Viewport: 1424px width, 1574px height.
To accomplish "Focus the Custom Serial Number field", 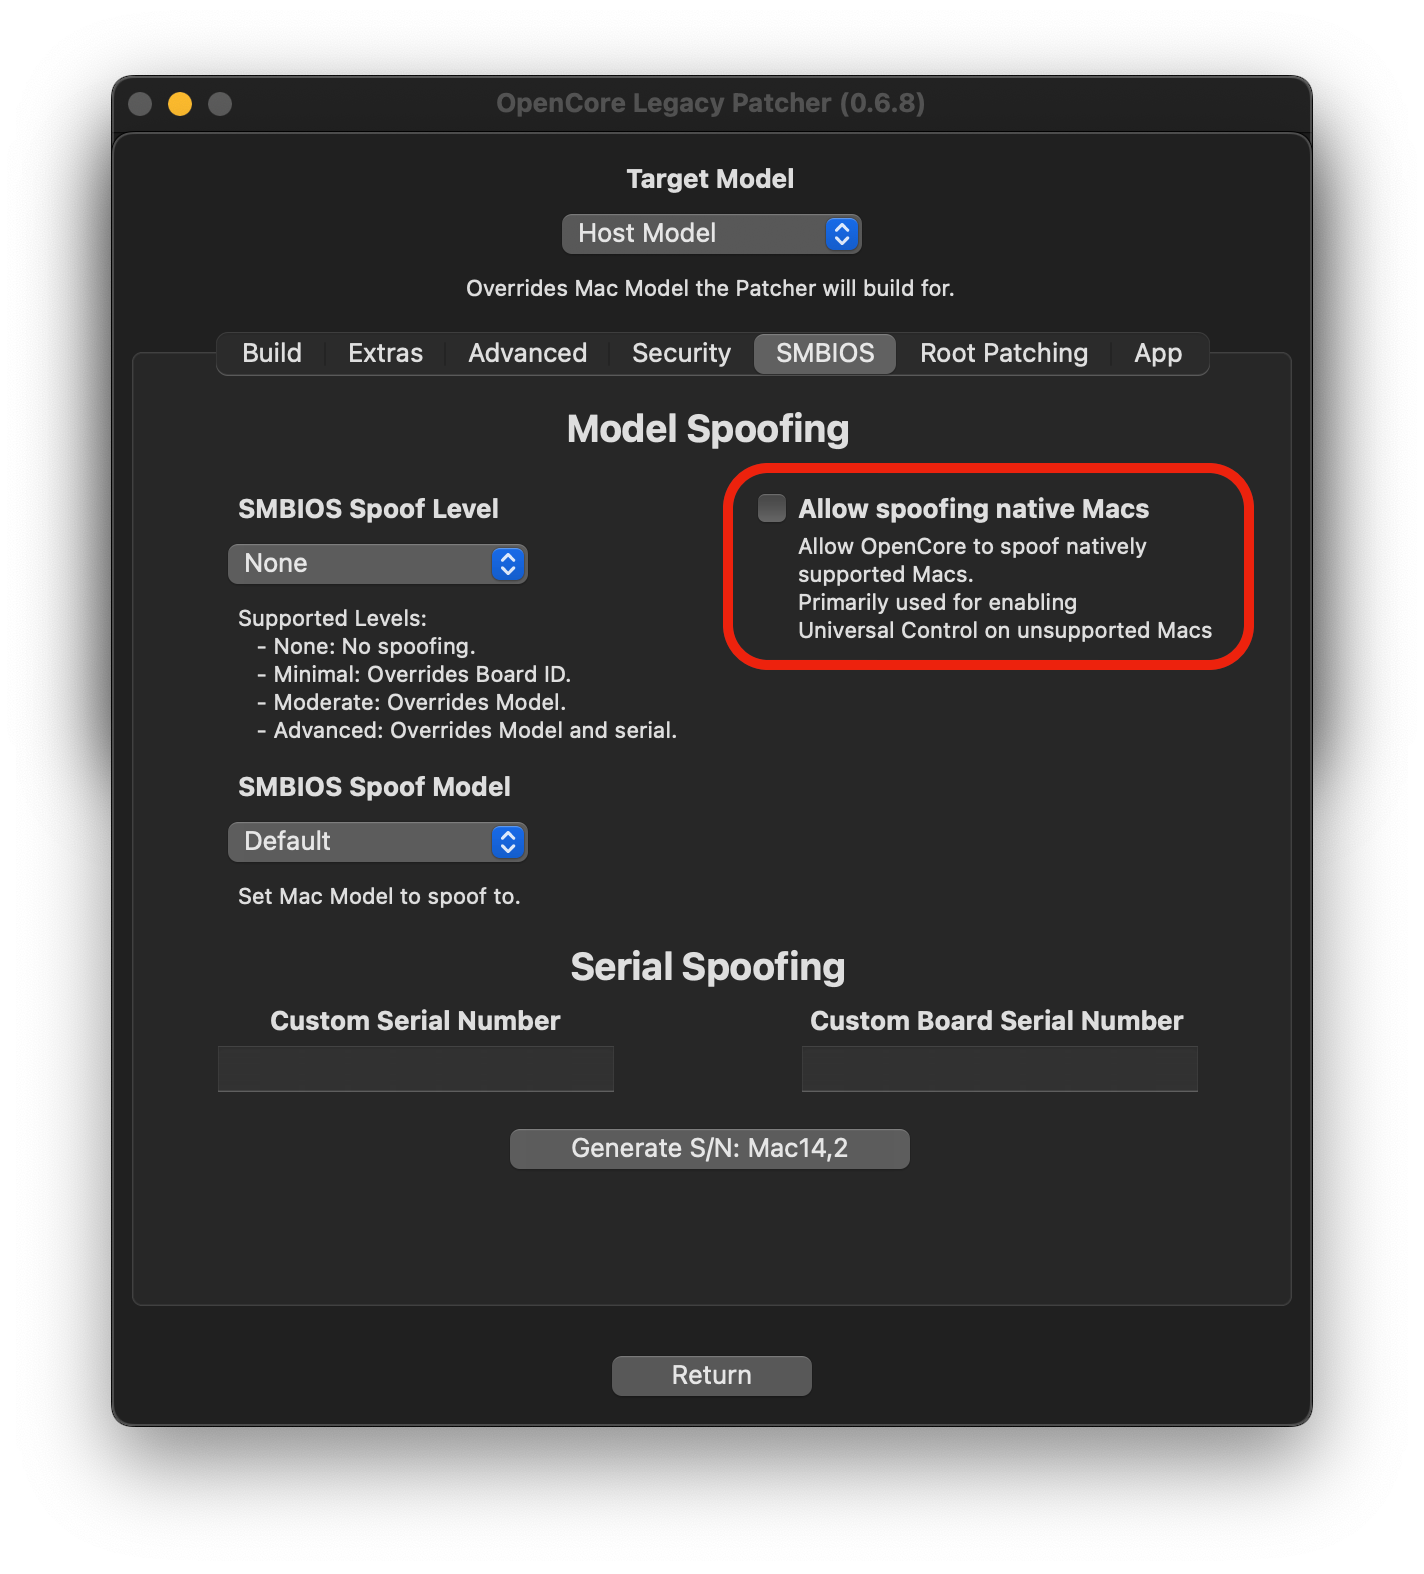I will (x=415, y=1069).
